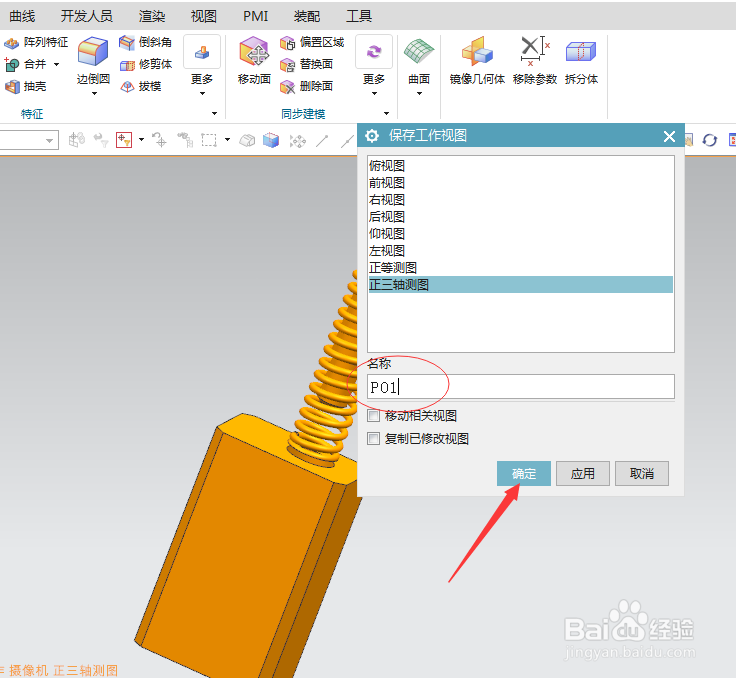Select the Trim Body (修剪体) tool

tap(146, 64)
